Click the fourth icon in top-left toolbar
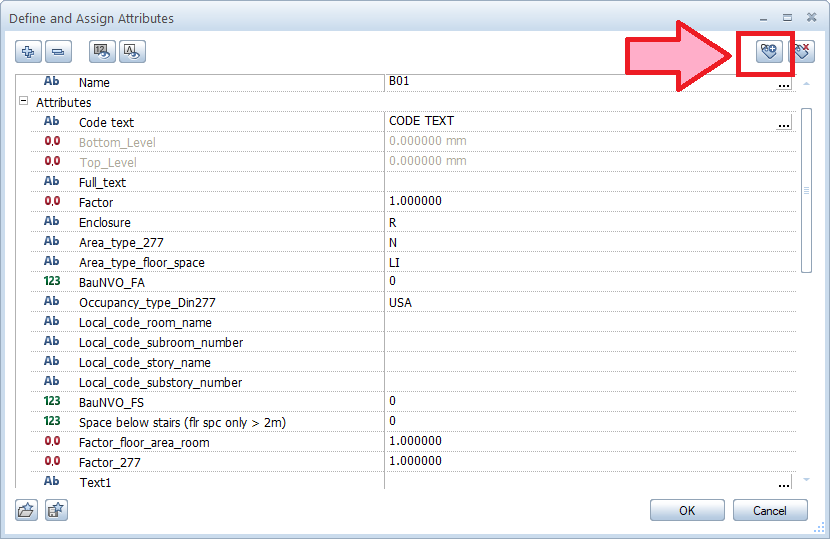Image resolution: width=830 pixels, height=539 pixels. coord(131,52)
